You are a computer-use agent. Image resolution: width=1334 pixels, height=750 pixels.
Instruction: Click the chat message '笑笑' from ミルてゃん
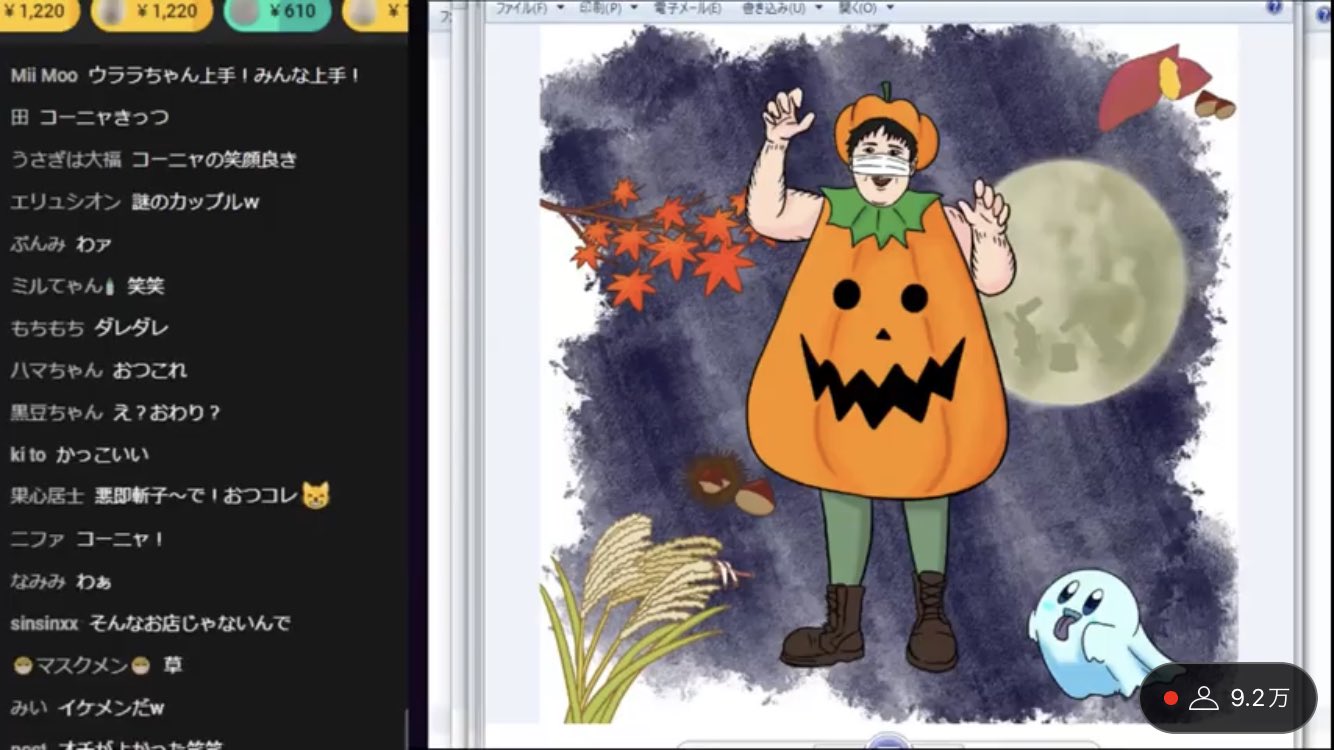click(146, 286)
